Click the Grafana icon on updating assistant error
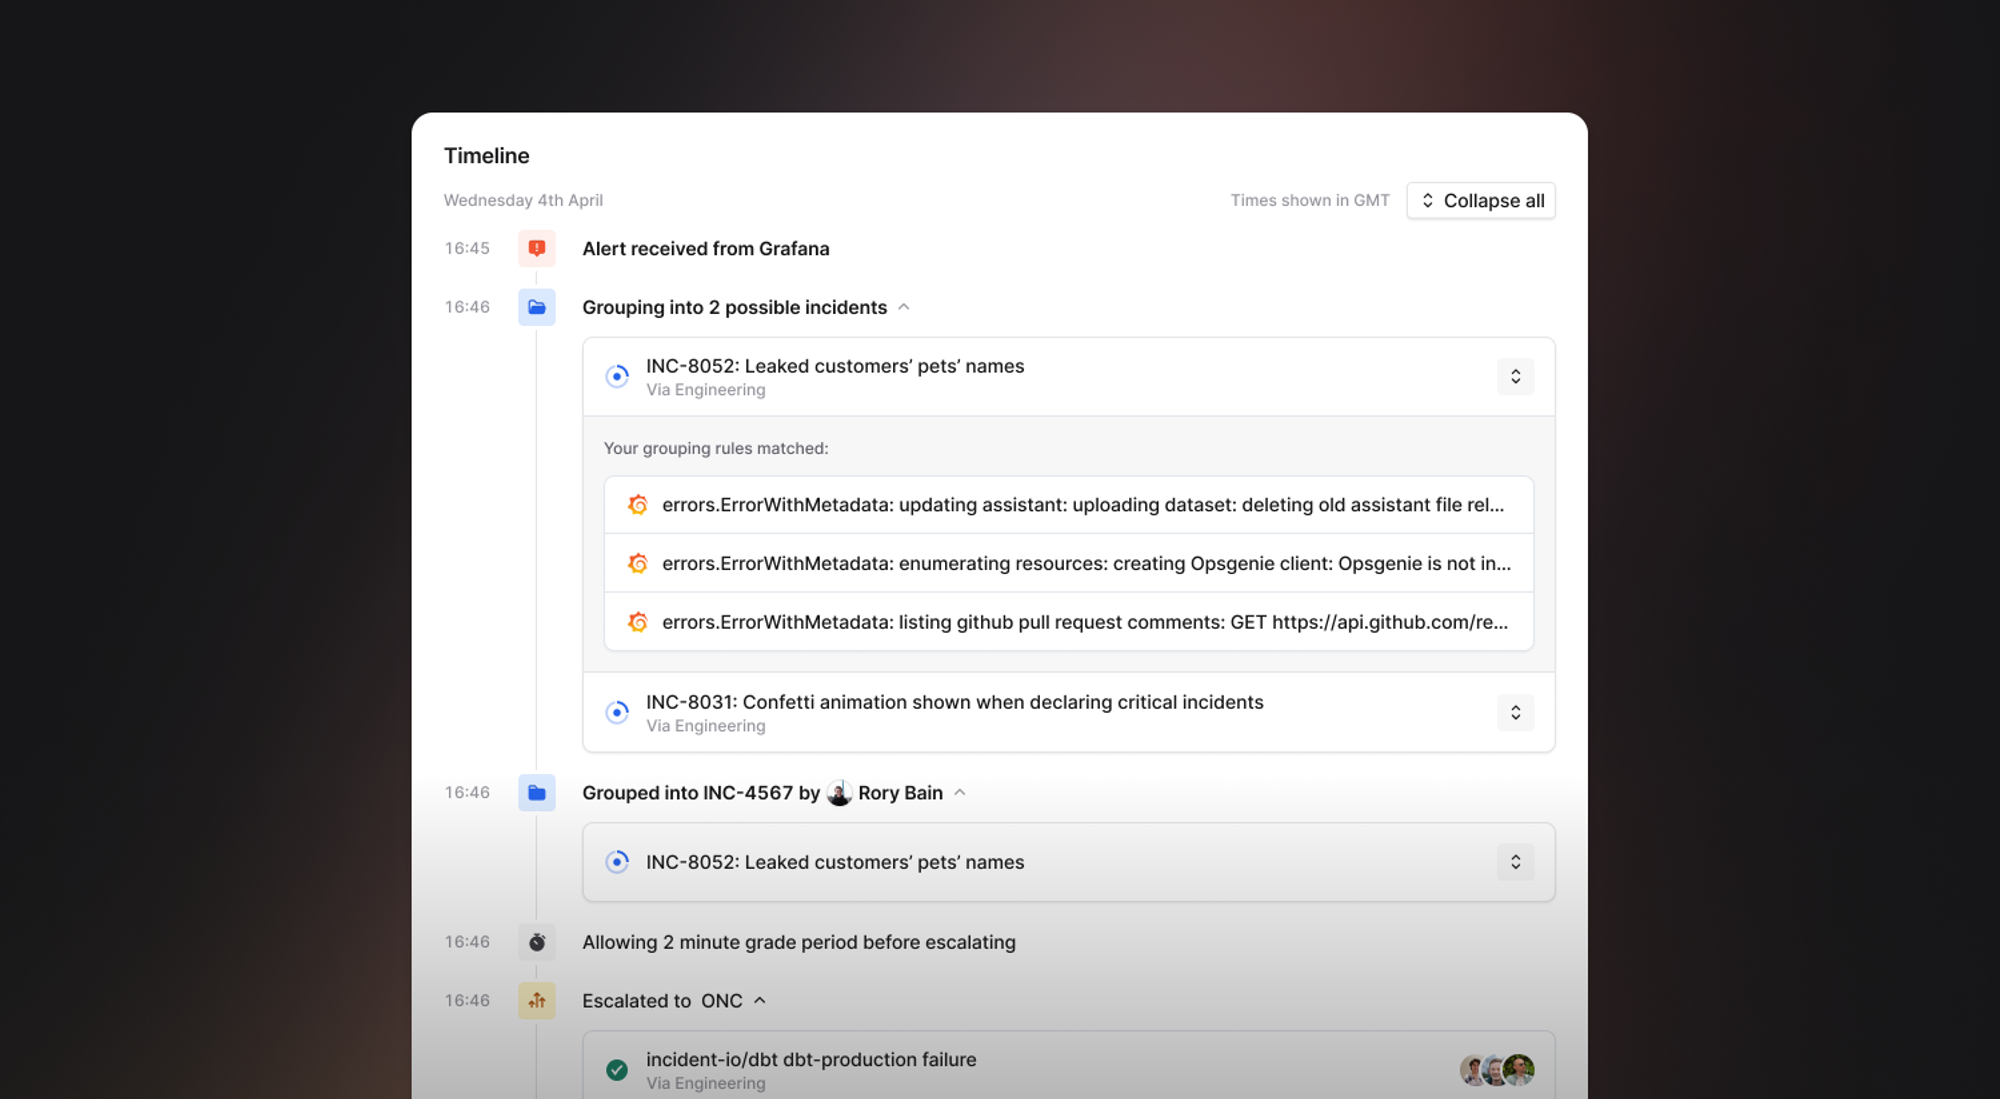 pos(637,505)
